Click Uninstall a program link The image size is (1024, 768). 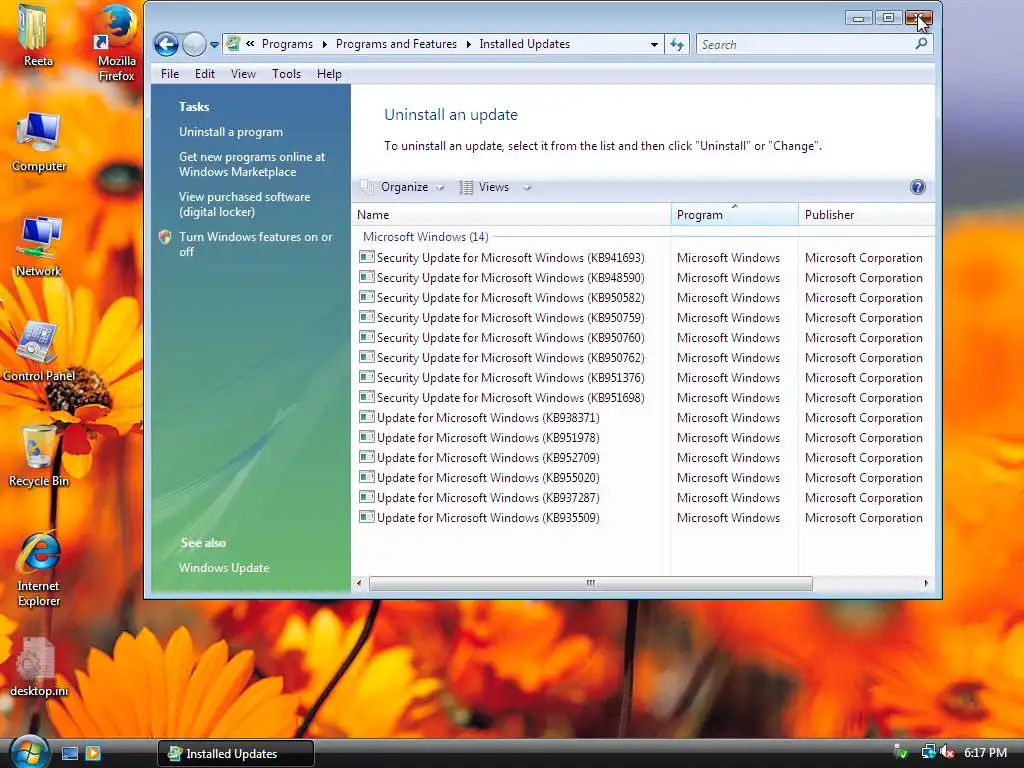pos(231,132)
